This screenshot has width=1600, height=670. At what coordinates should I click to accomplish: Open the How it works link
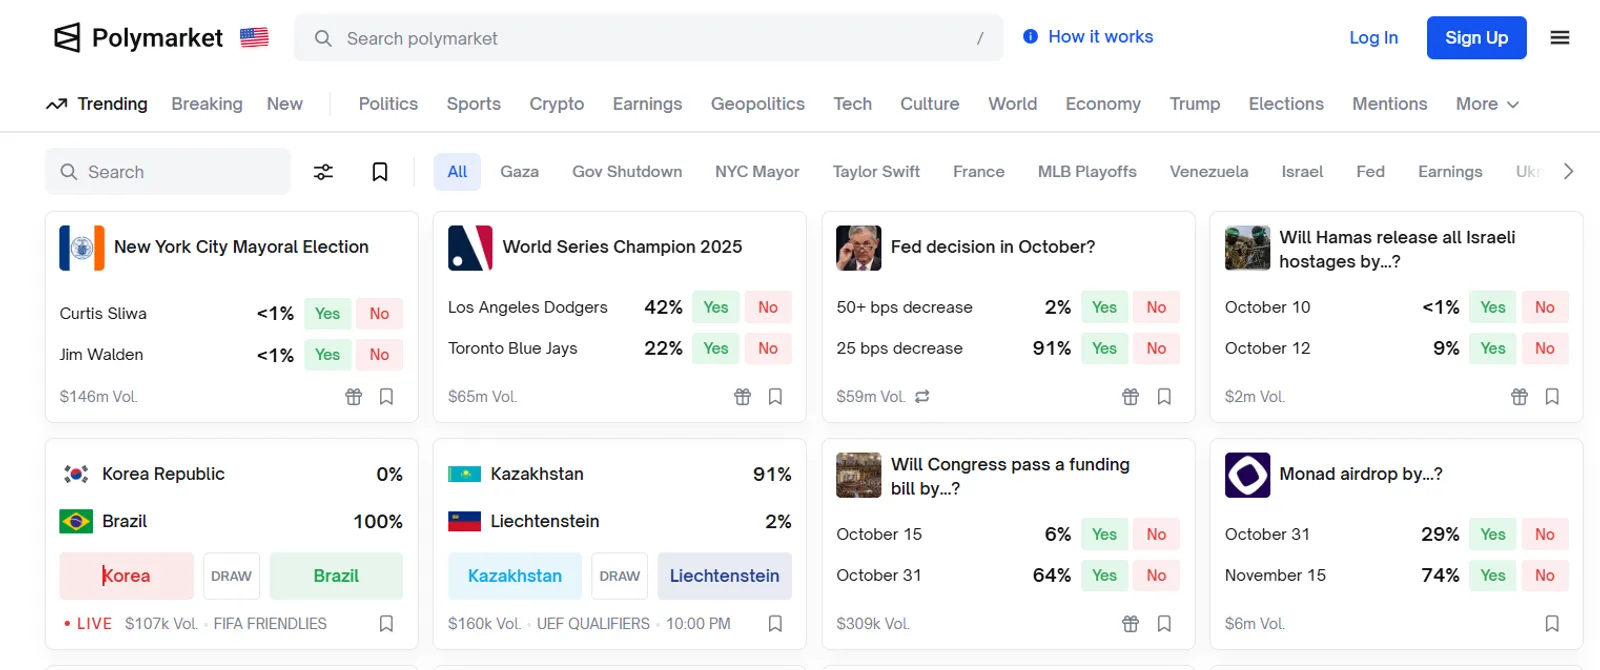click(1088, 37)
